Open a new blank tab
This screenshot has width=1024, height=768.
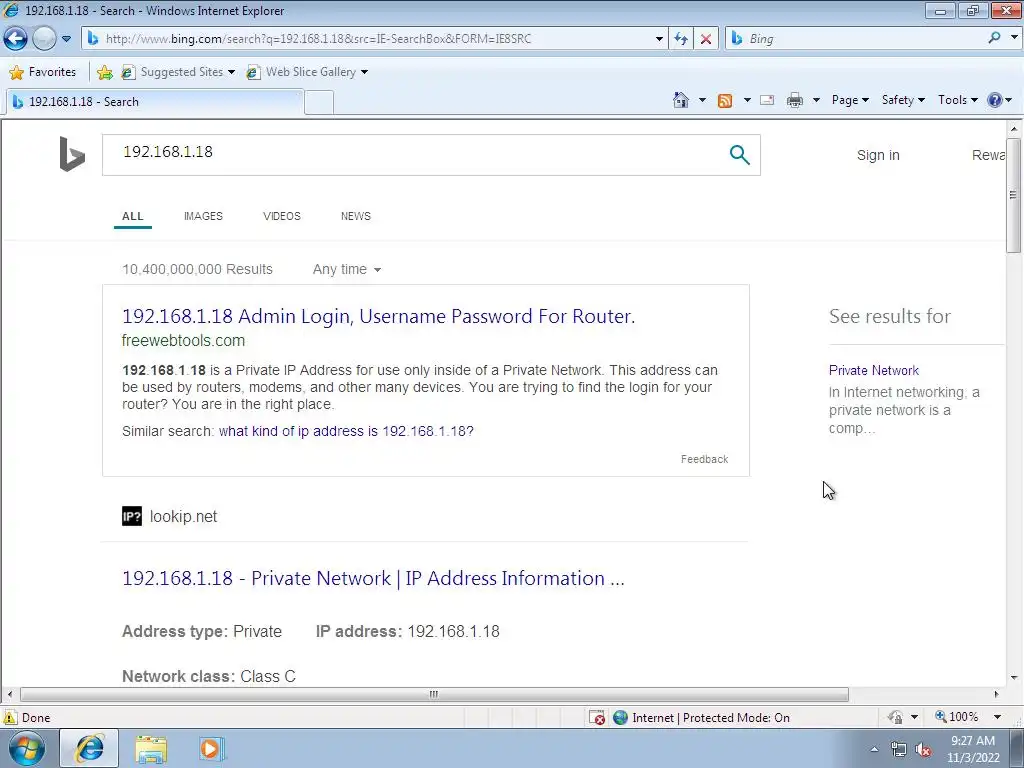[x=319, y=103]
